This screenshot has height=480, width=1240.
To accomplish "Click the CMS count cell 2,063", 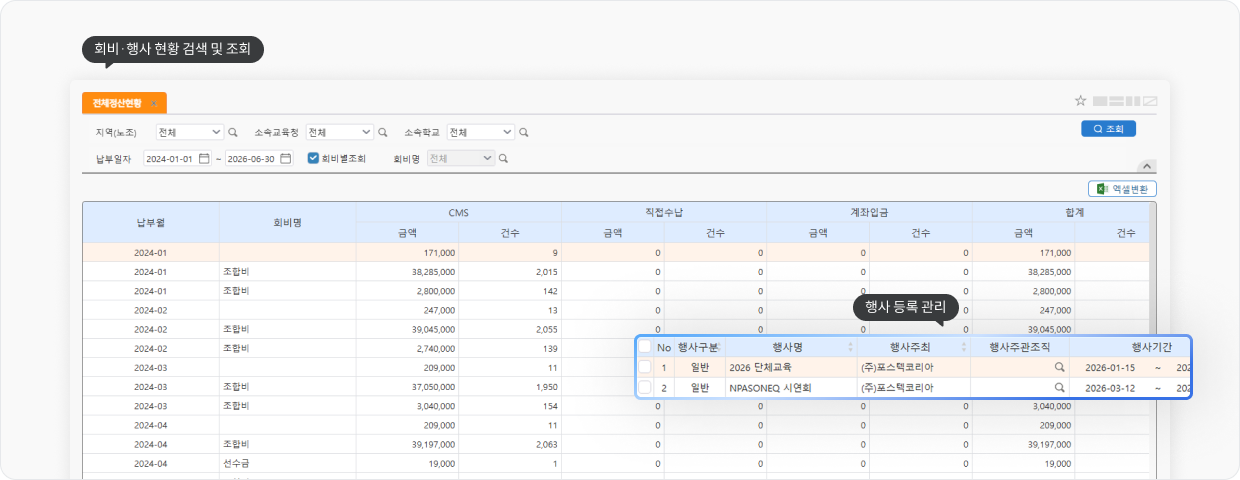I will click(x=510, y=444).
